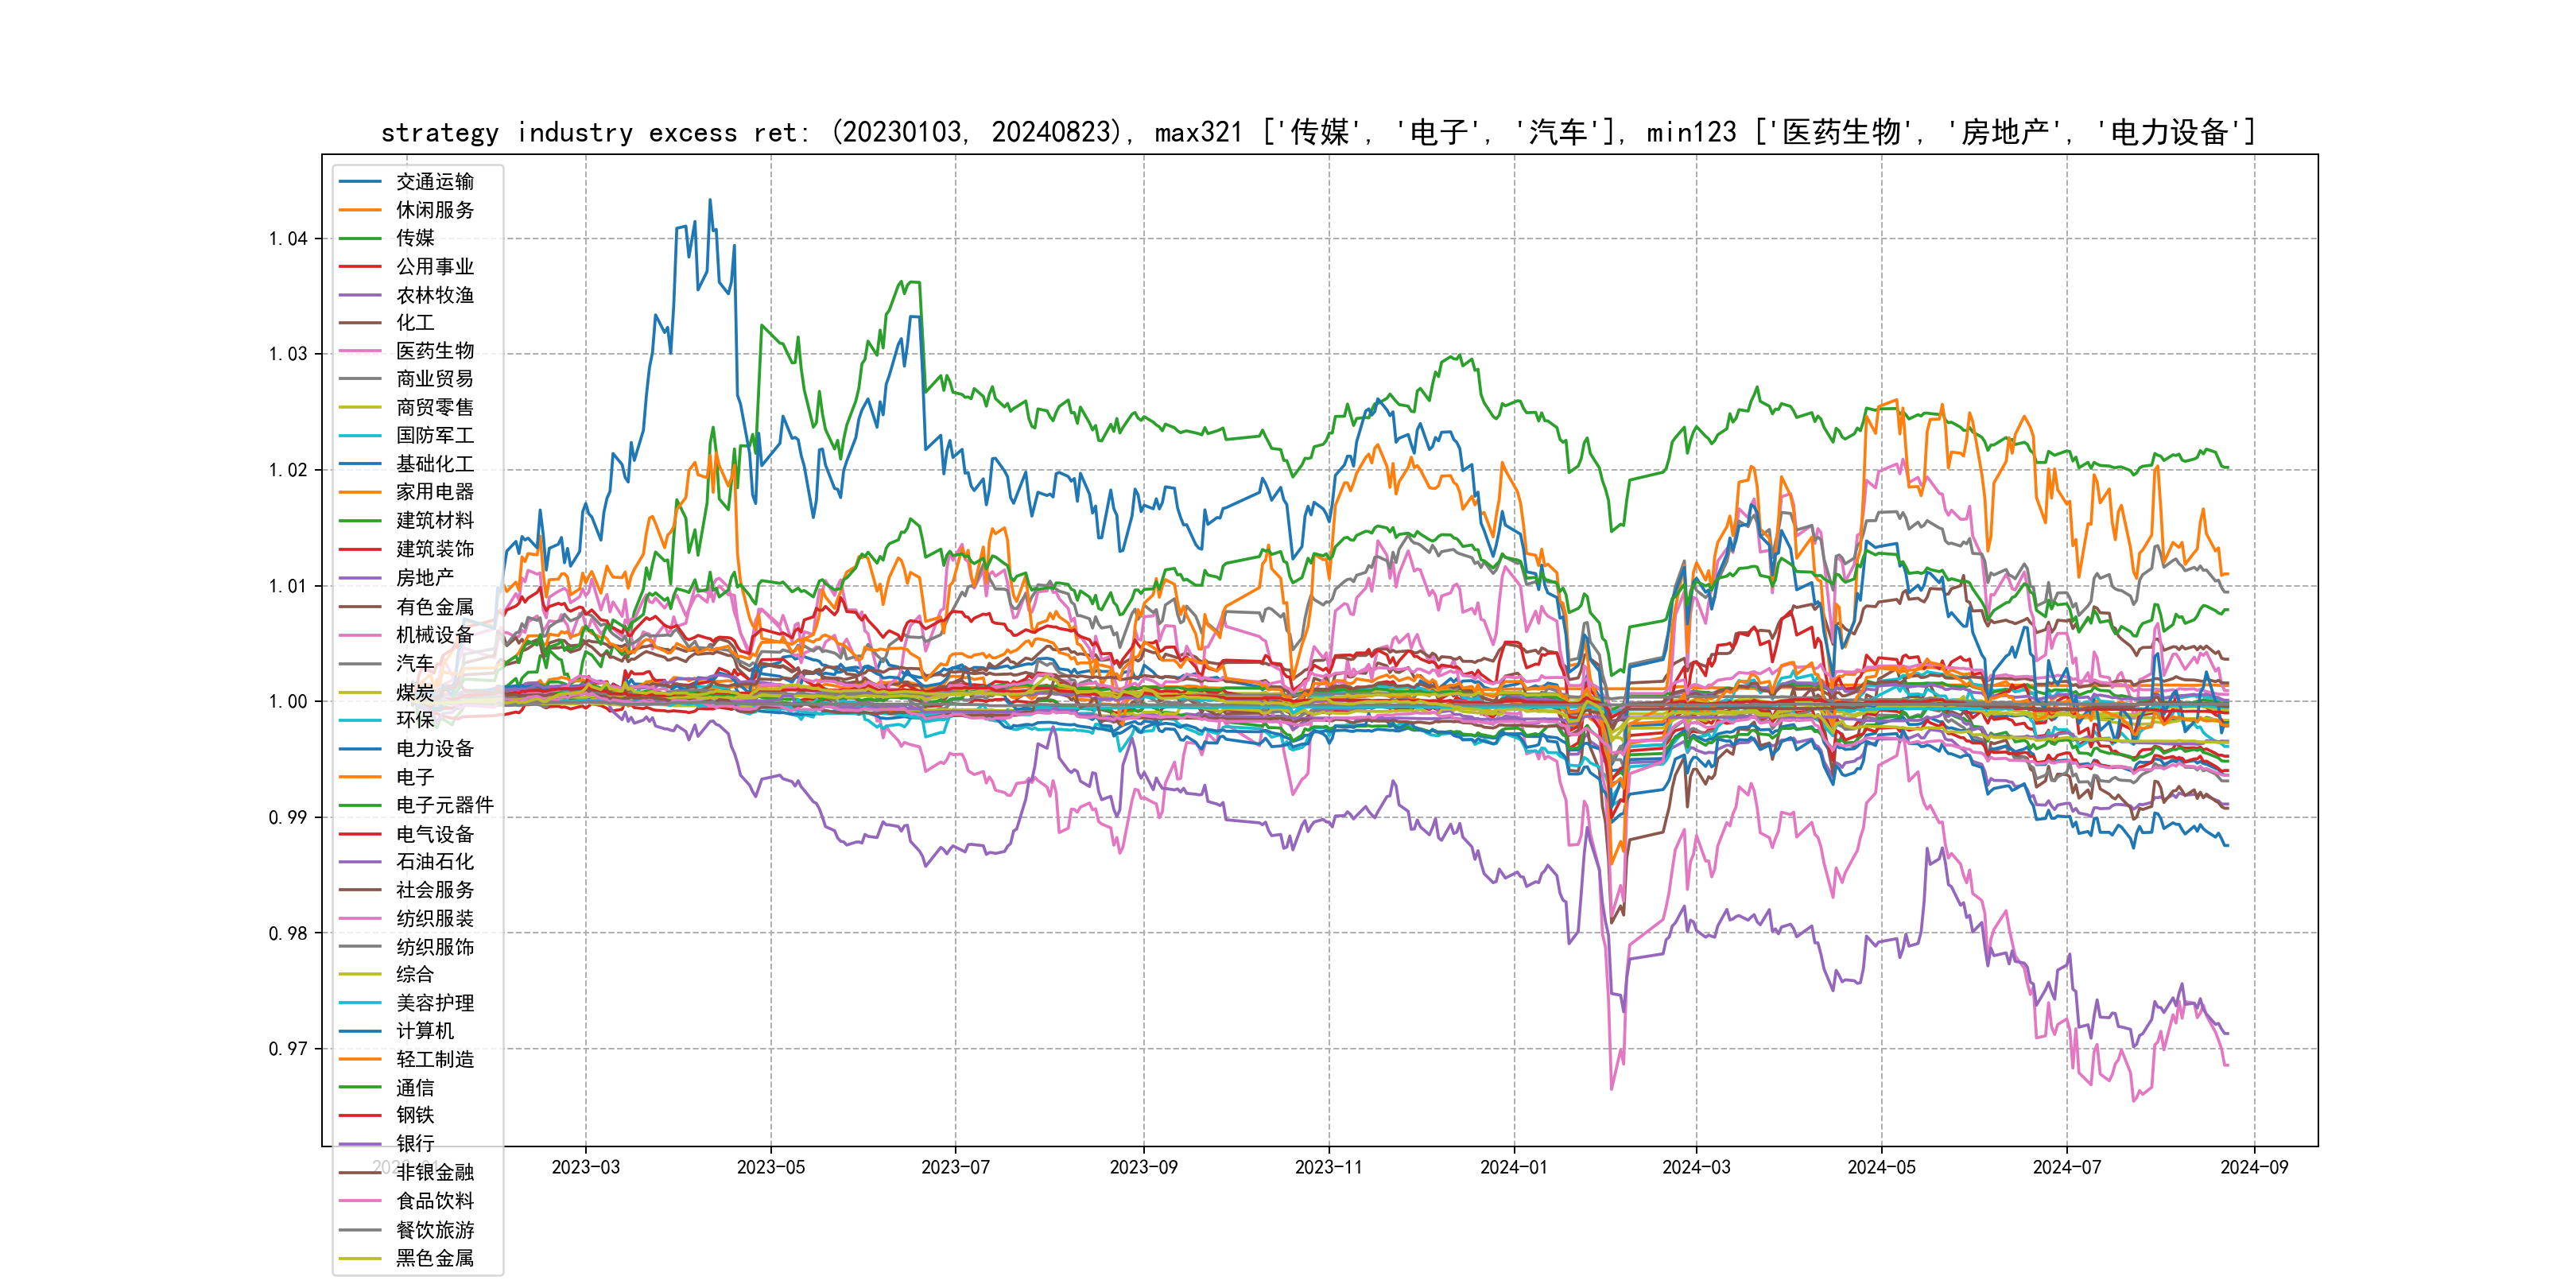Select the 房地产 legend entry
Screen dimensions: 2576x1288
[424, 578]
